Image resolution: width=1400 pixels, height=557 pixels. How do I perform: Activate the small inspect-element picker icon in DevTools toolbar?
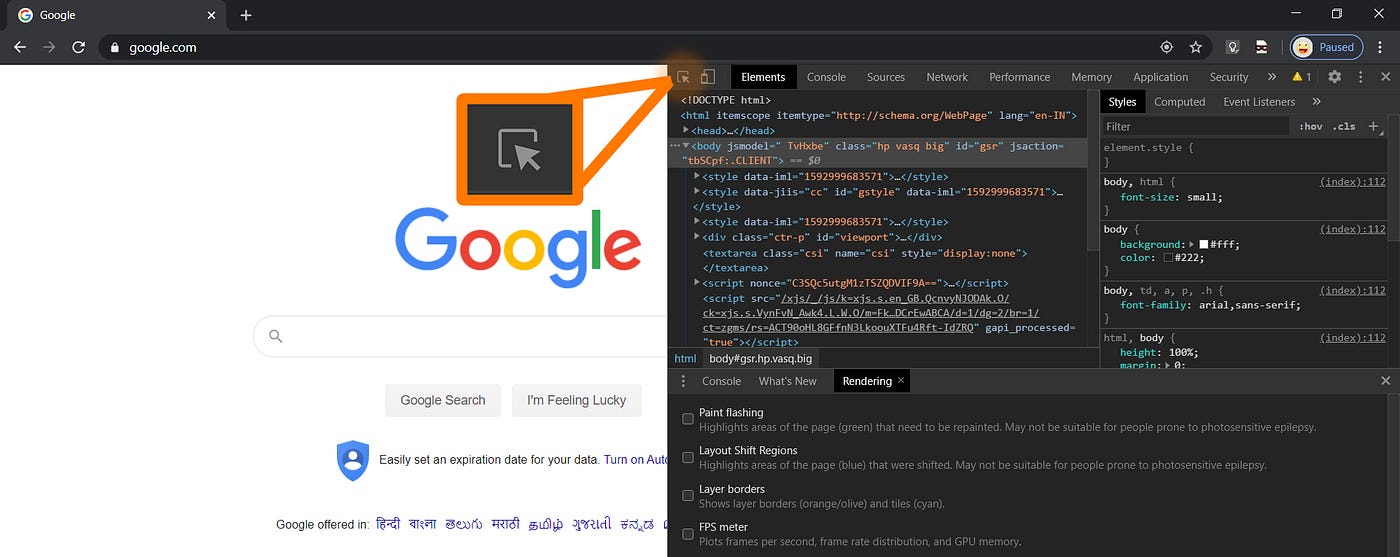(x=684, y=77)
